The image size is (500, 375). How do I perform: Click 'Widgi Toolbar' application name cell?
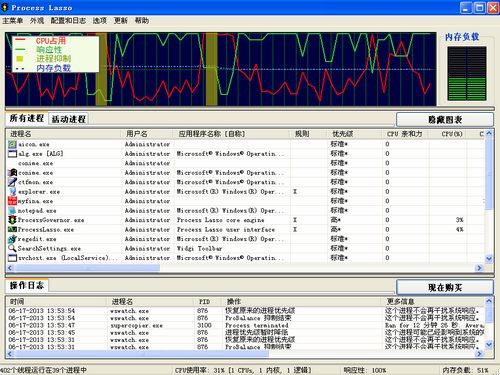(x=199, y=249)
